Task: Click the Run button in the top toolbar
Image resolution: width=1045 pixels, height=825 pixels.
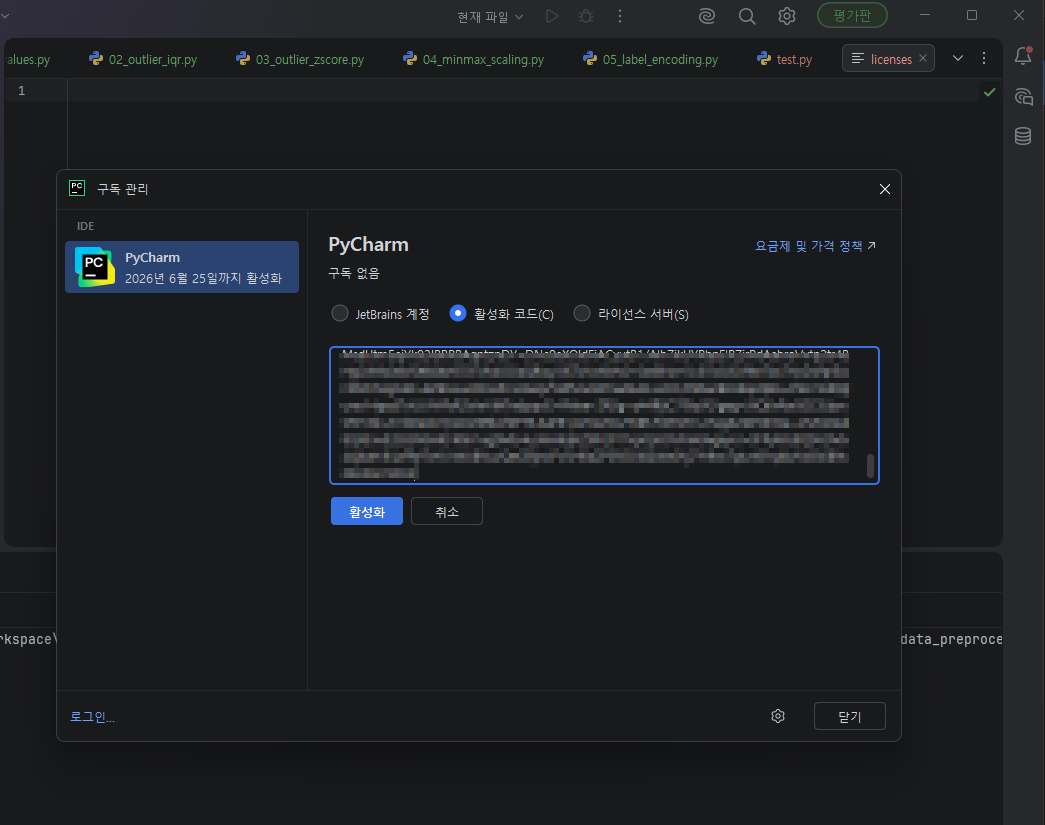Action: pos(552,16)
